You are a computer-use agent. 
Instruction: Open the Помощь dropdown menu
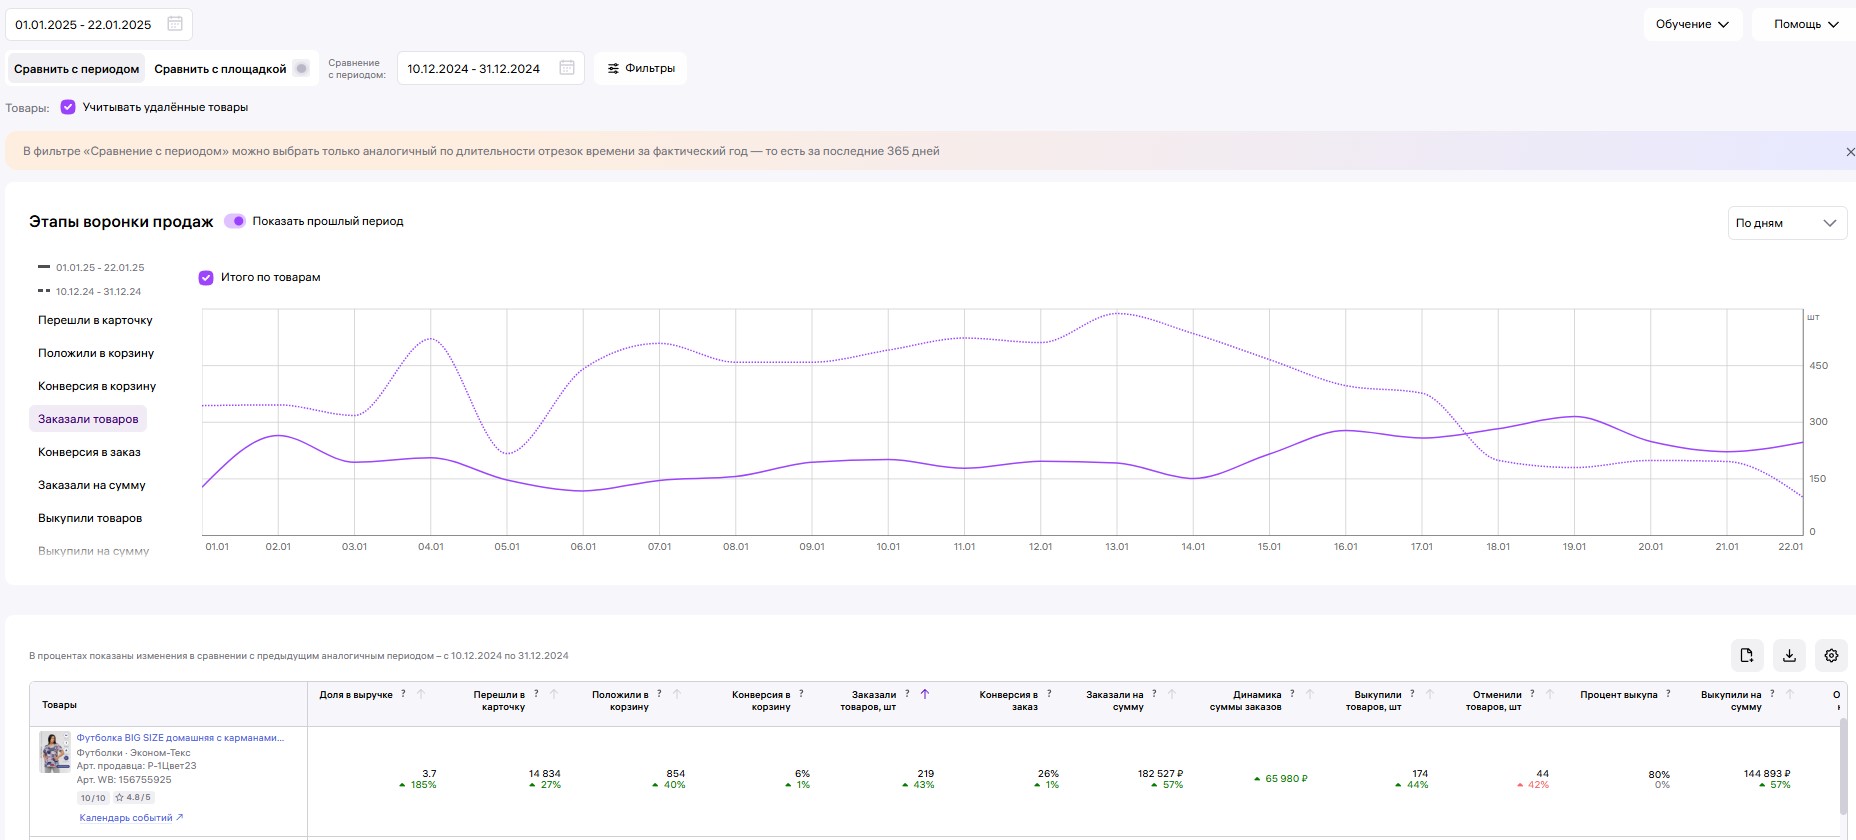pos(1806,24)
